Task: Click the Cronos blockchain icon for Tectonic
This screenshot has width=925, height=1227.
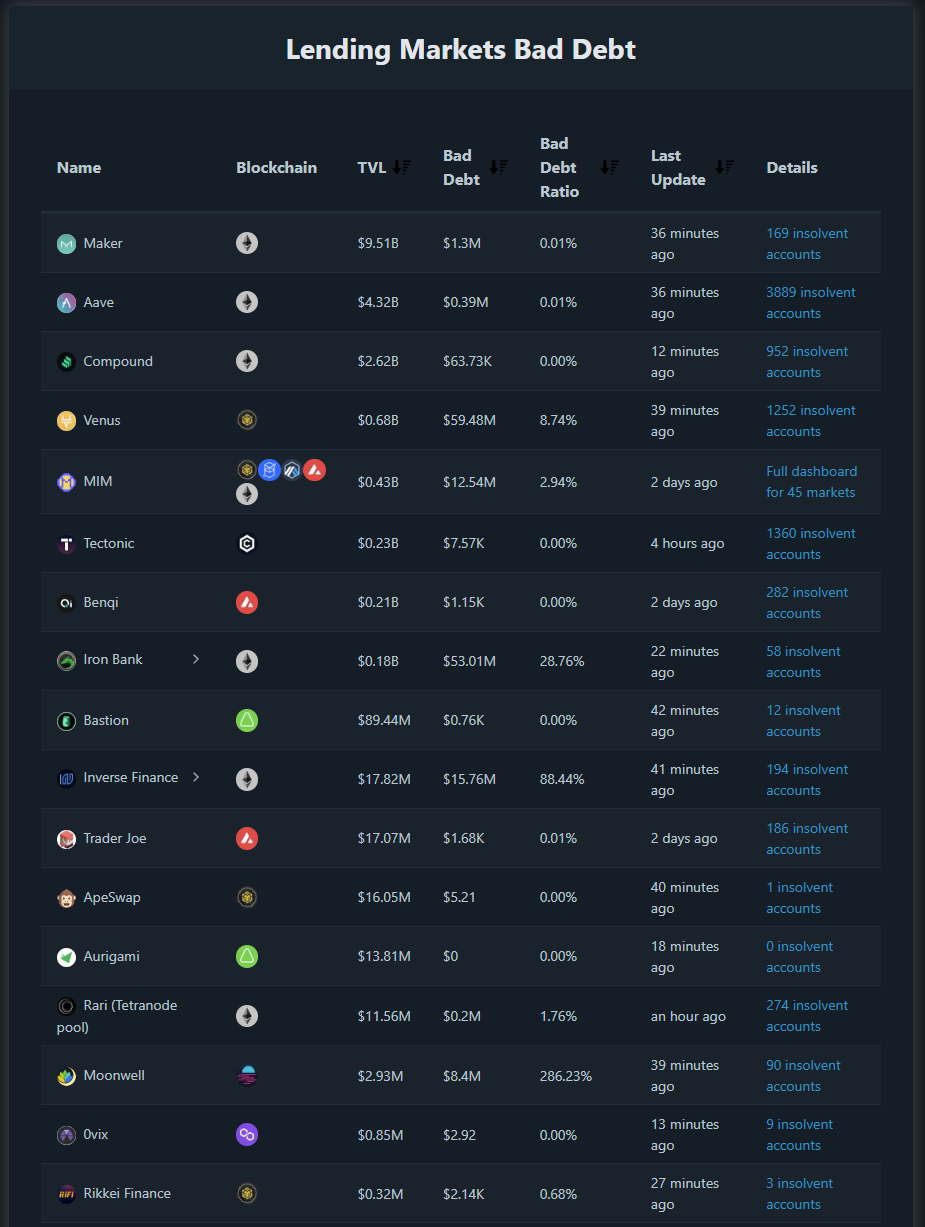Action: [x=247, y=544]
